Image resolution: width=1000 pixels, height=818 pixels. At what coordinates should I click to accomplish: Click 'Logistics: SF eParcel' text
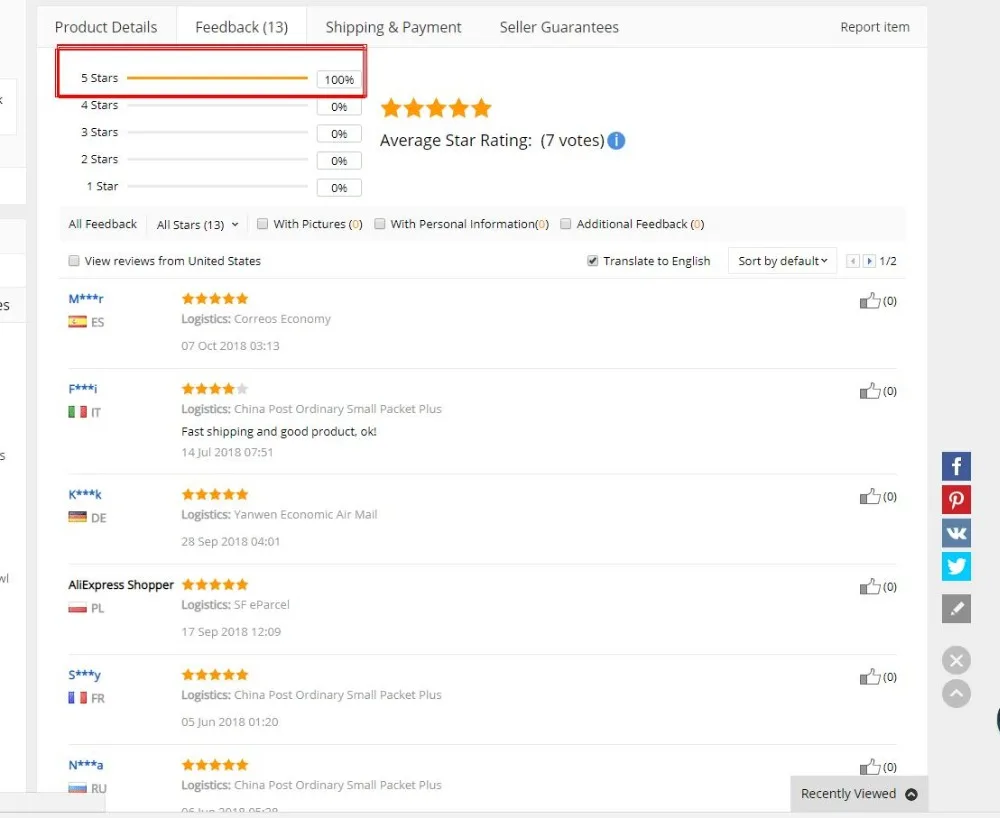point(235,604)
